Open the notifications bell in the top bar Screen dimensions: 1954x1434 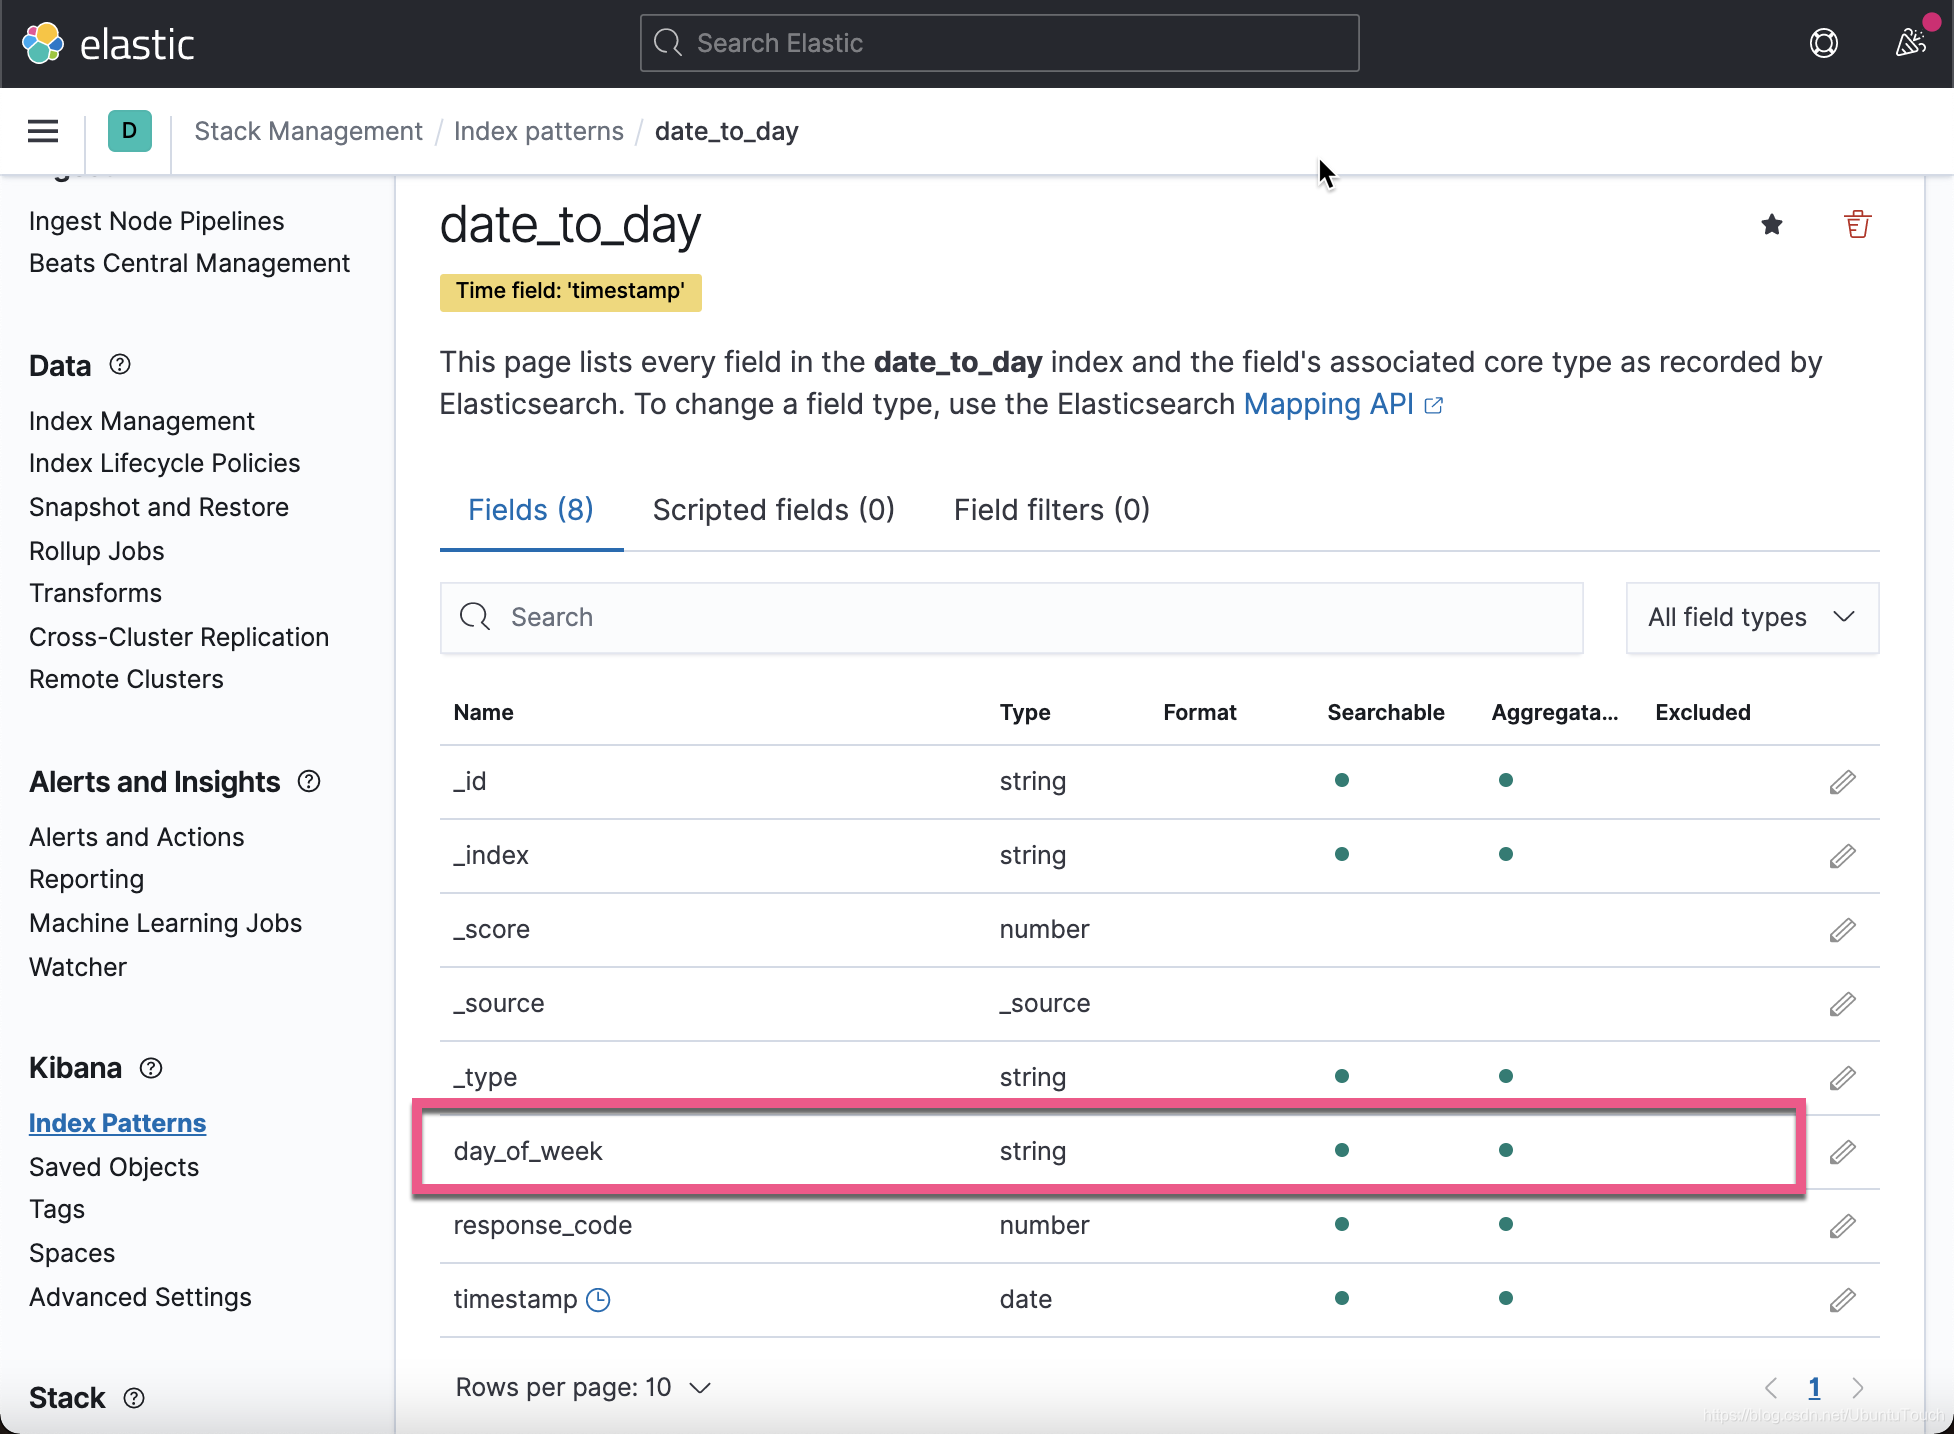1912,43
